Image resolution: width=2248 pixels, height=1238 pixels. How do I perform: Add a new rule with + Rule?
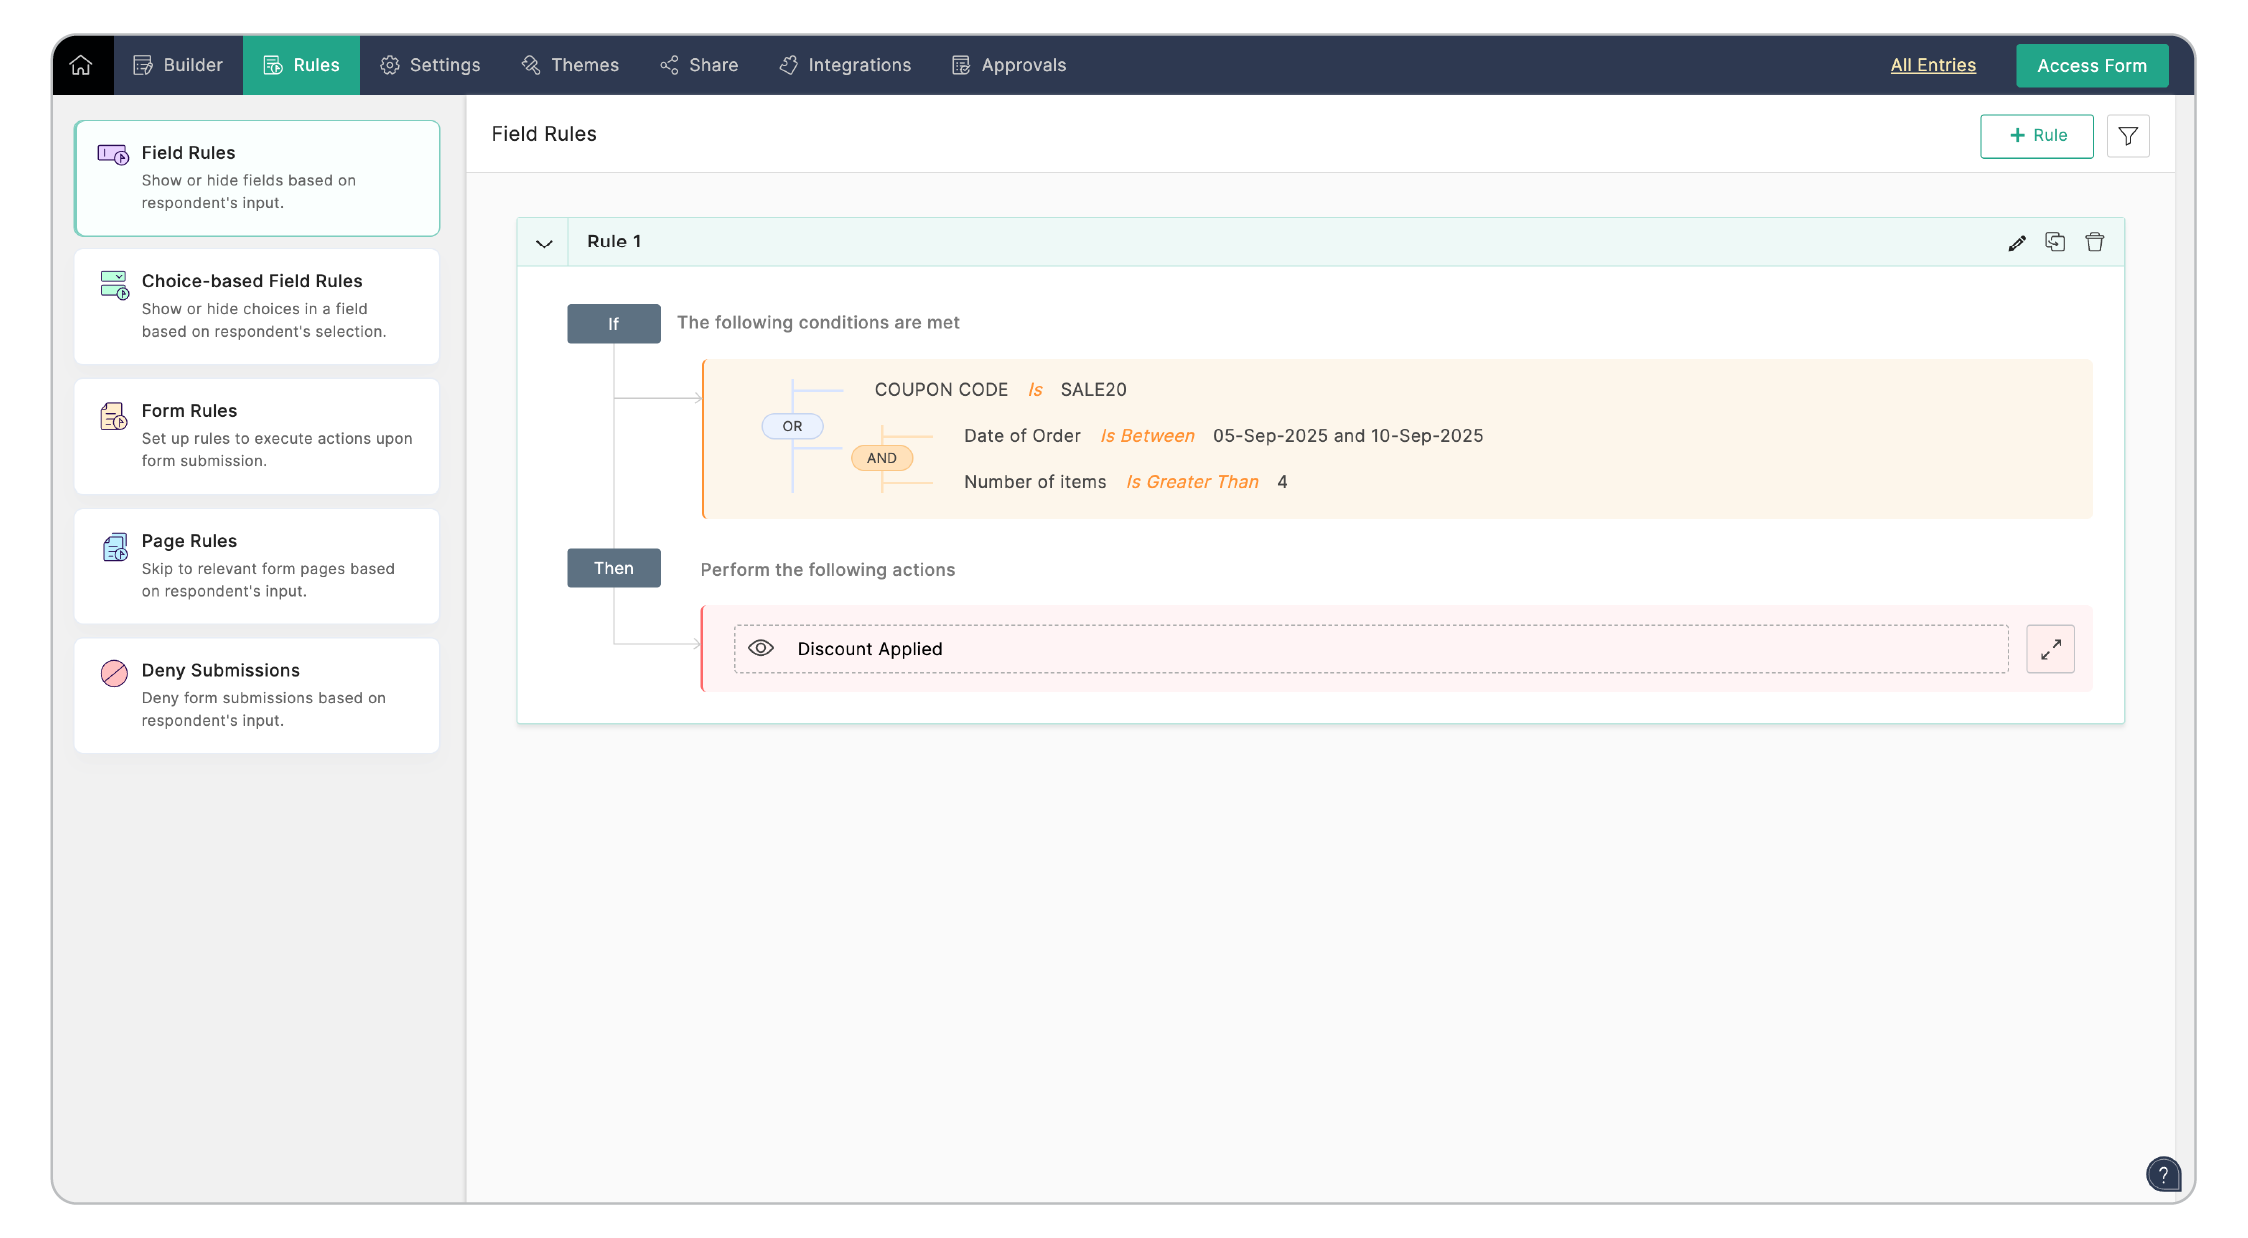(x=2036, y=136)
